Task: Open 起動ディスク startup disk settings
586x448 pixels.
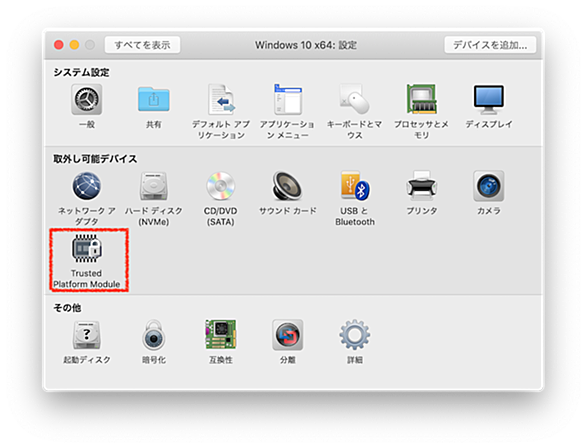Action: [x=87, y=335]
